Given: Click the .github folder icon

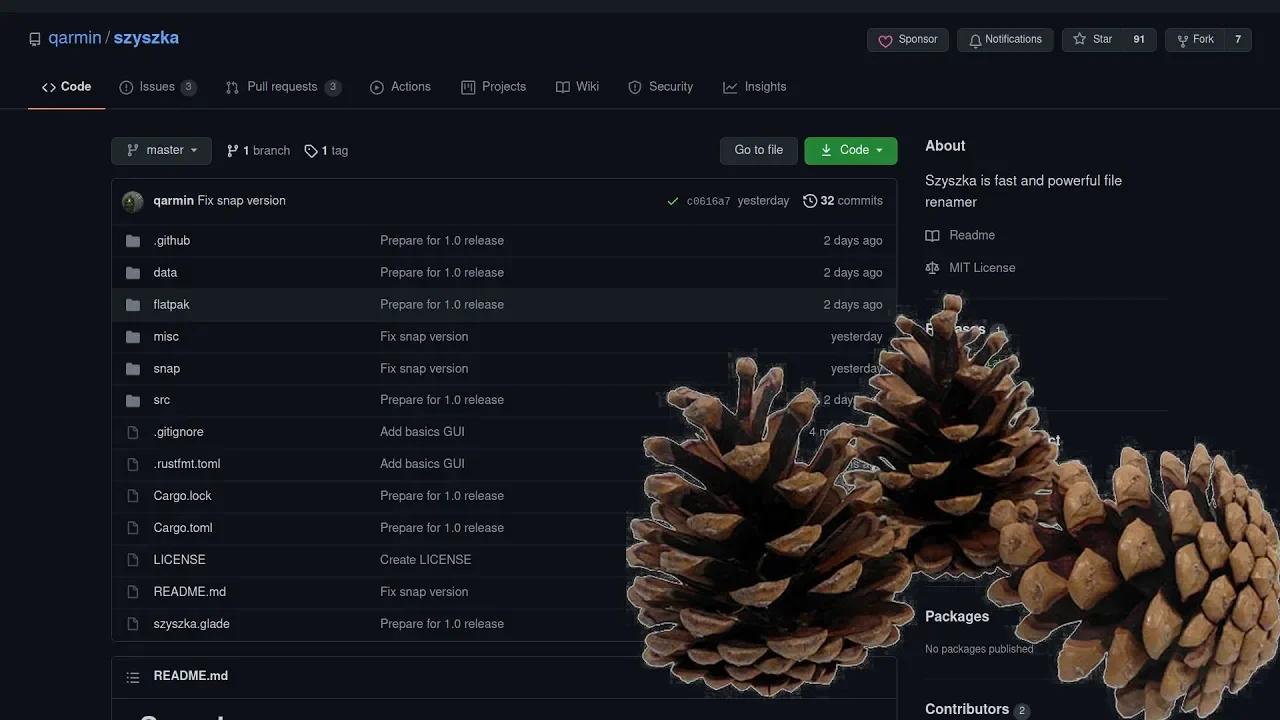Looking at the screenshot, I should tap(132, 241).
